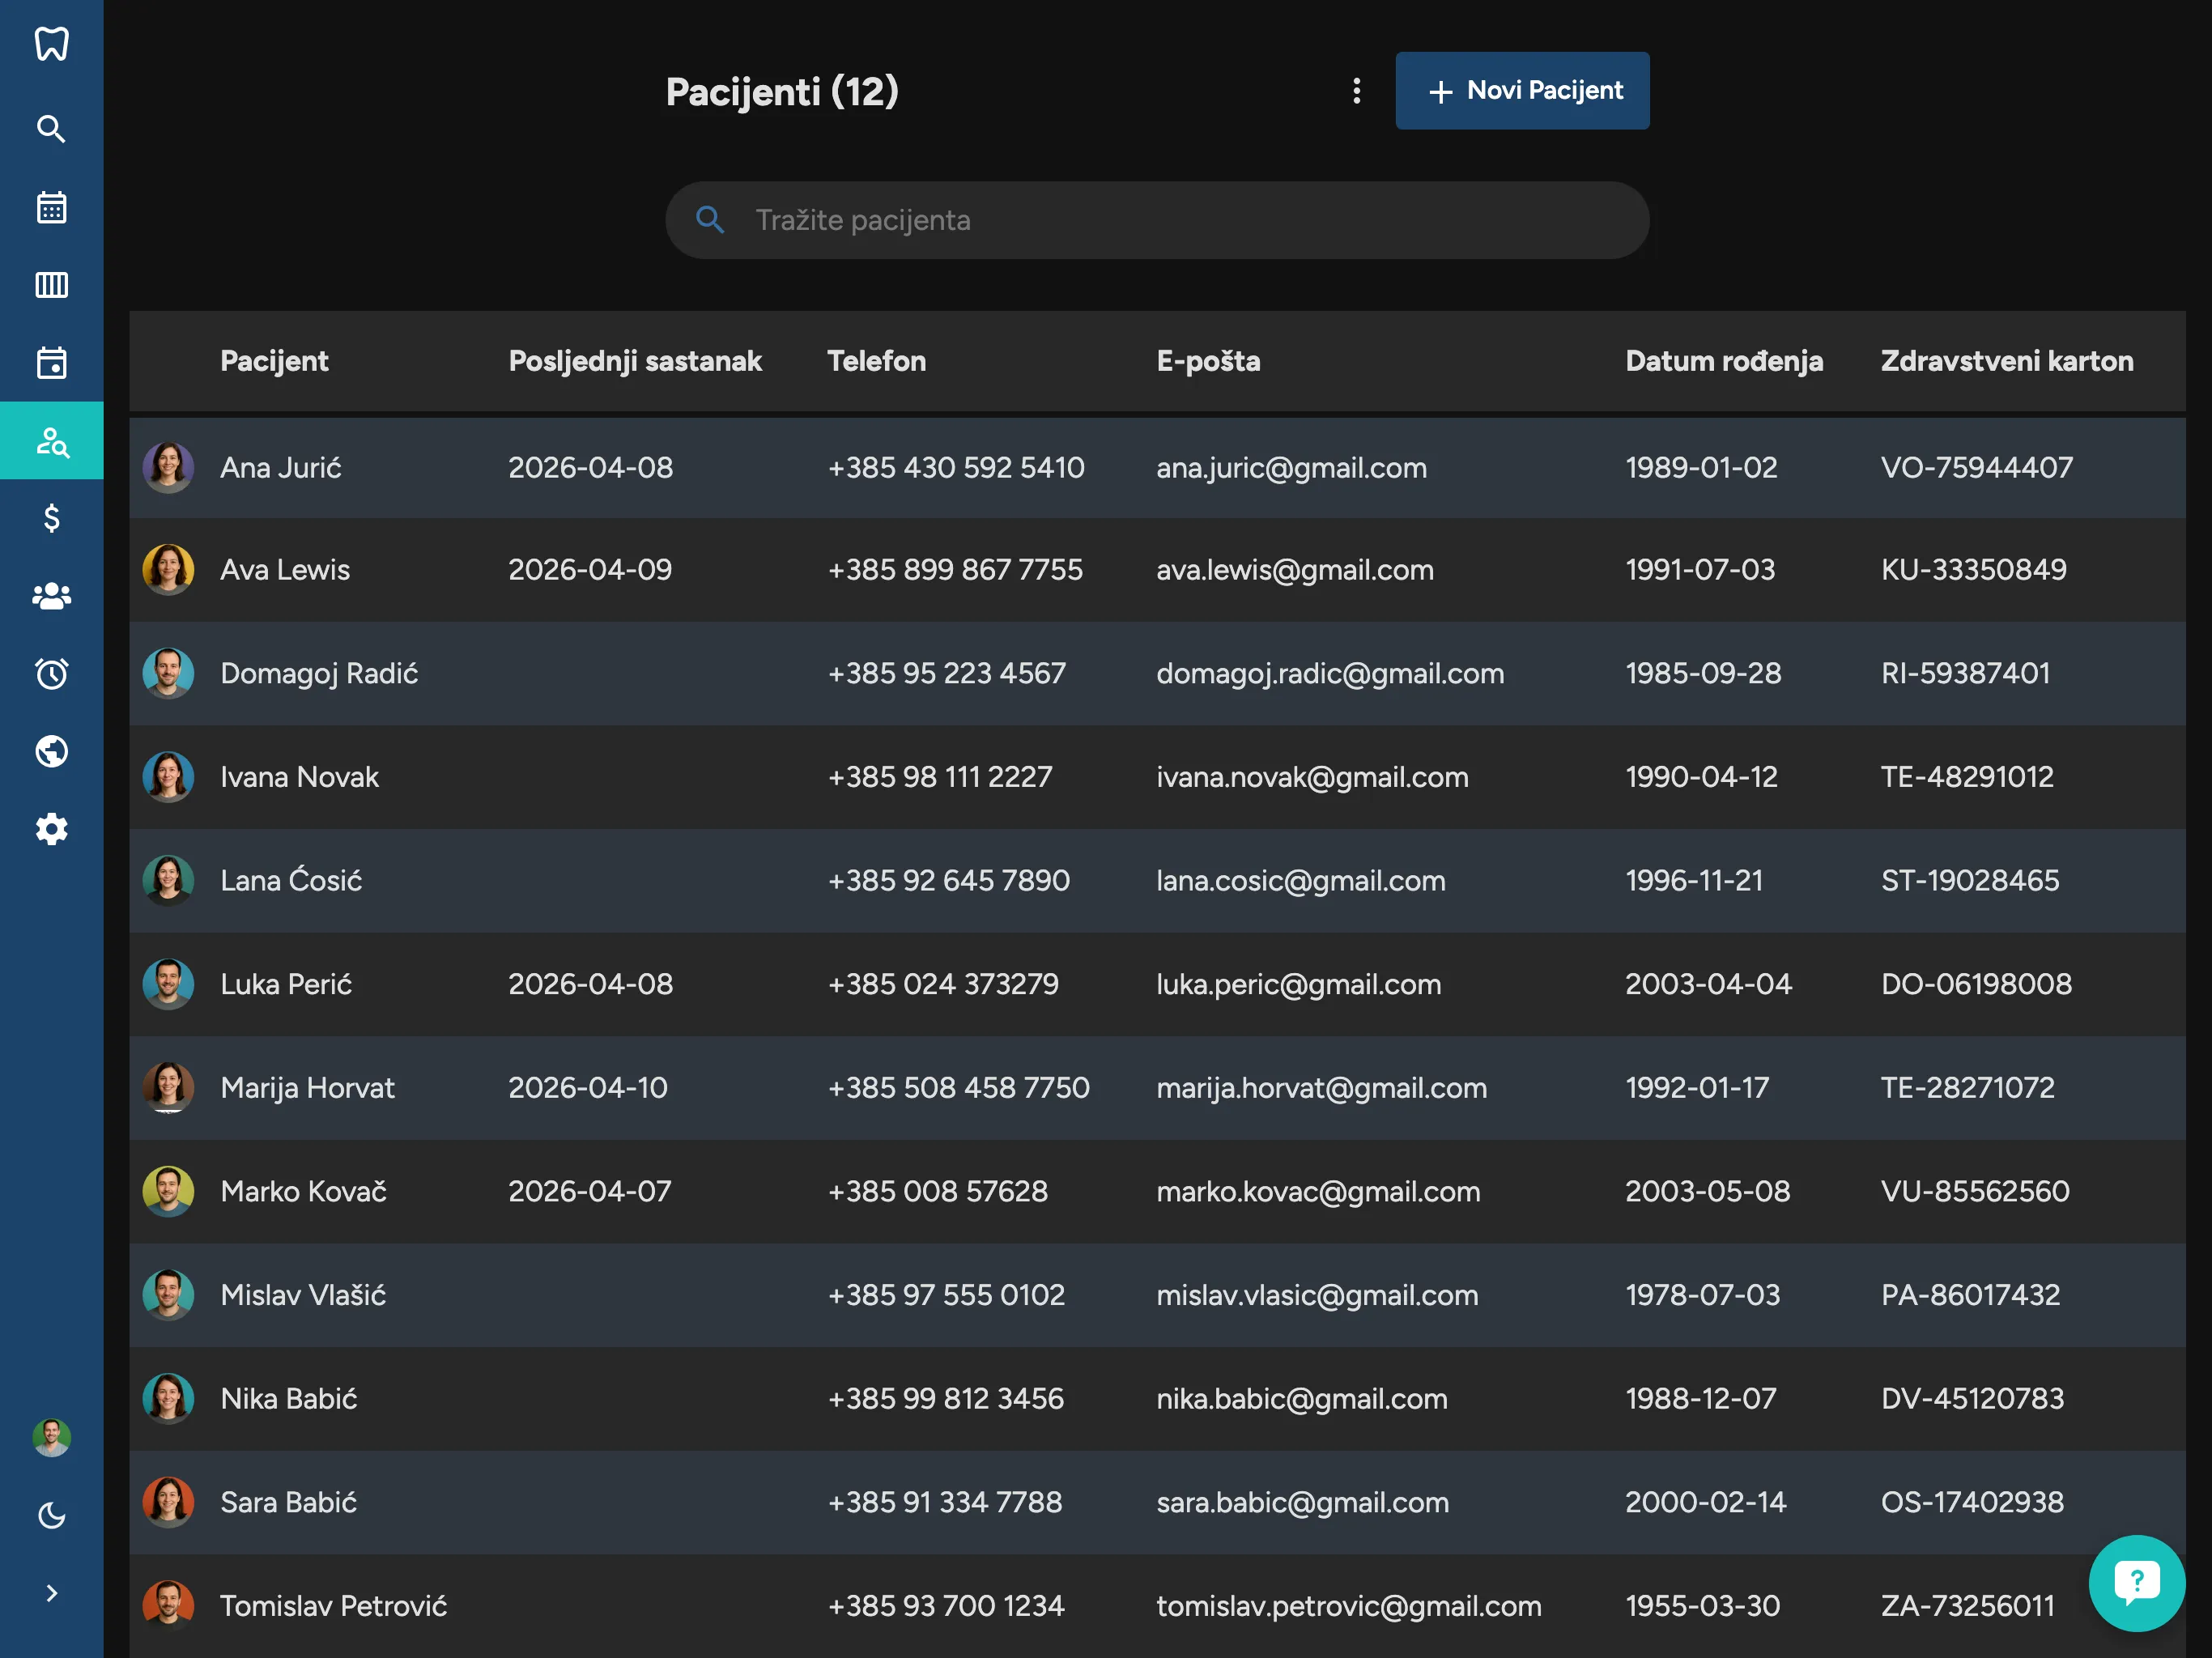Click the user profile avatar in sidebar

point(51,1437)
